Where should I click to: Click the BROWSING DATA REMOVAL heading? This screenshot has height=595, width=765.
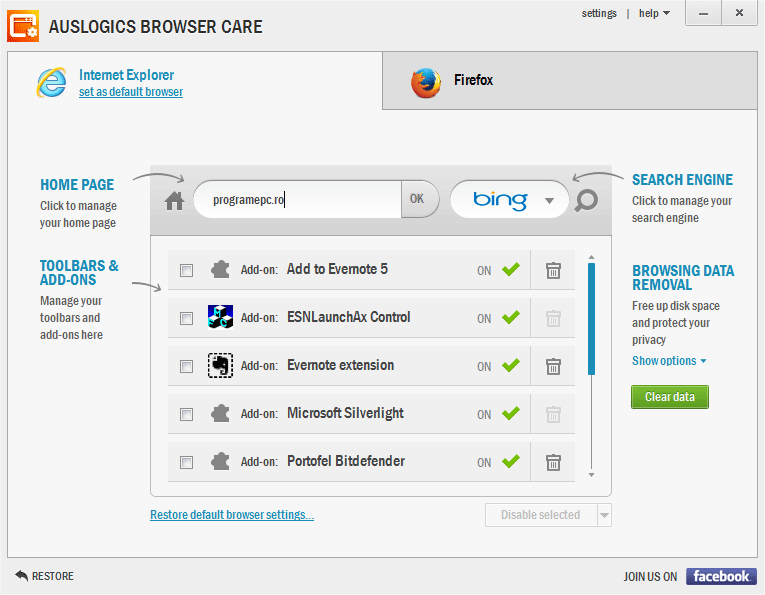pyautogui.click(x=683, y=278)
